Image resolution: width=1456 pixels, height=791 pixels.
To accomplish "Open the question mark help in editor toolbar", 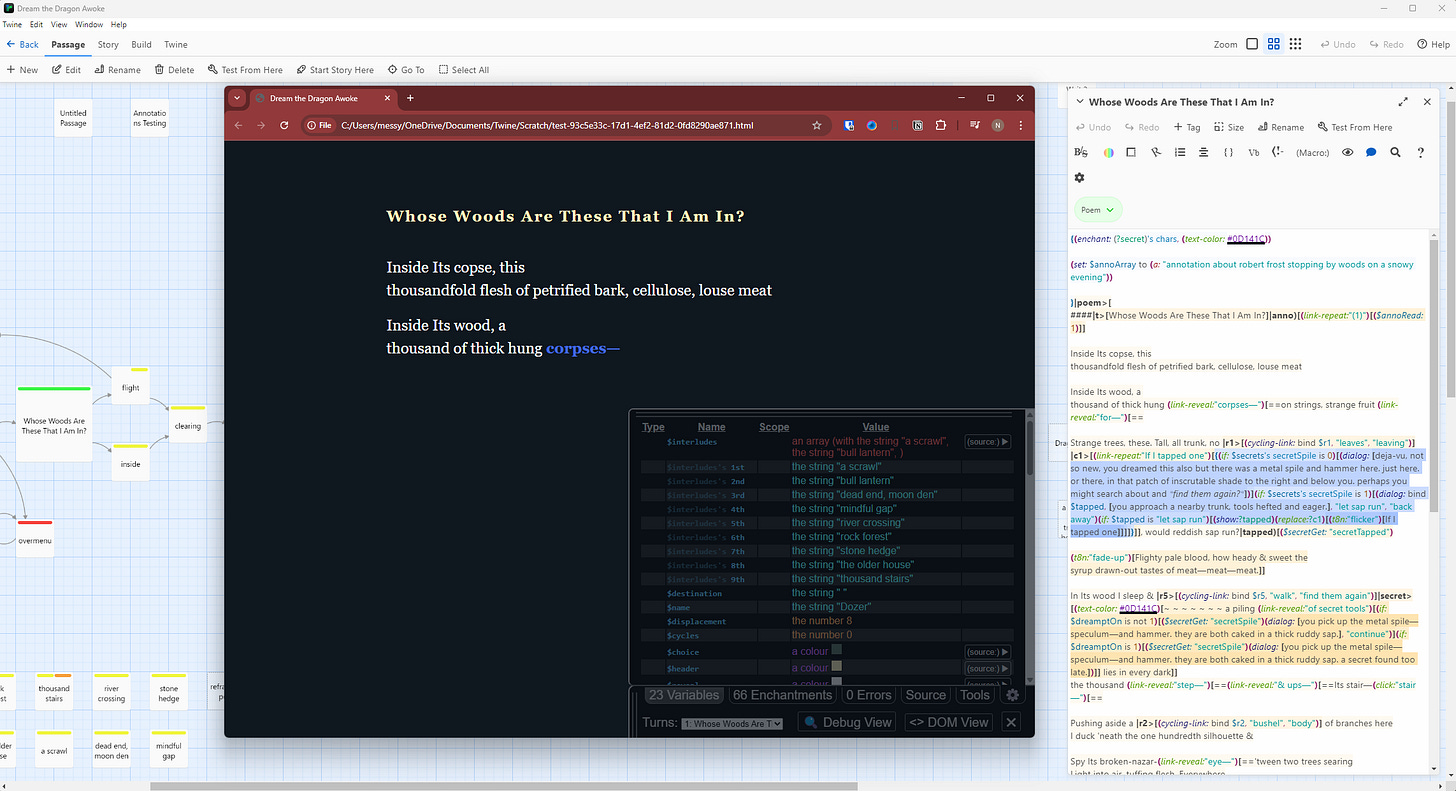I will tap(1421, 153).
